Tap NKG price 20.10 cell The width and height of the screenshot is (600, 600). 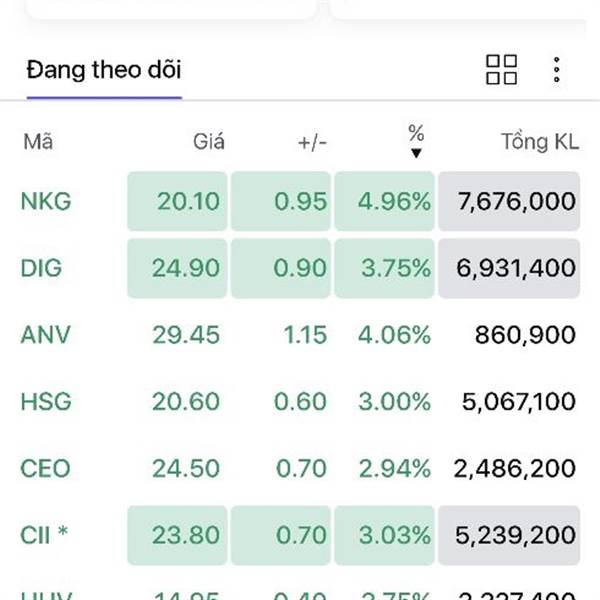click(178, 201)
